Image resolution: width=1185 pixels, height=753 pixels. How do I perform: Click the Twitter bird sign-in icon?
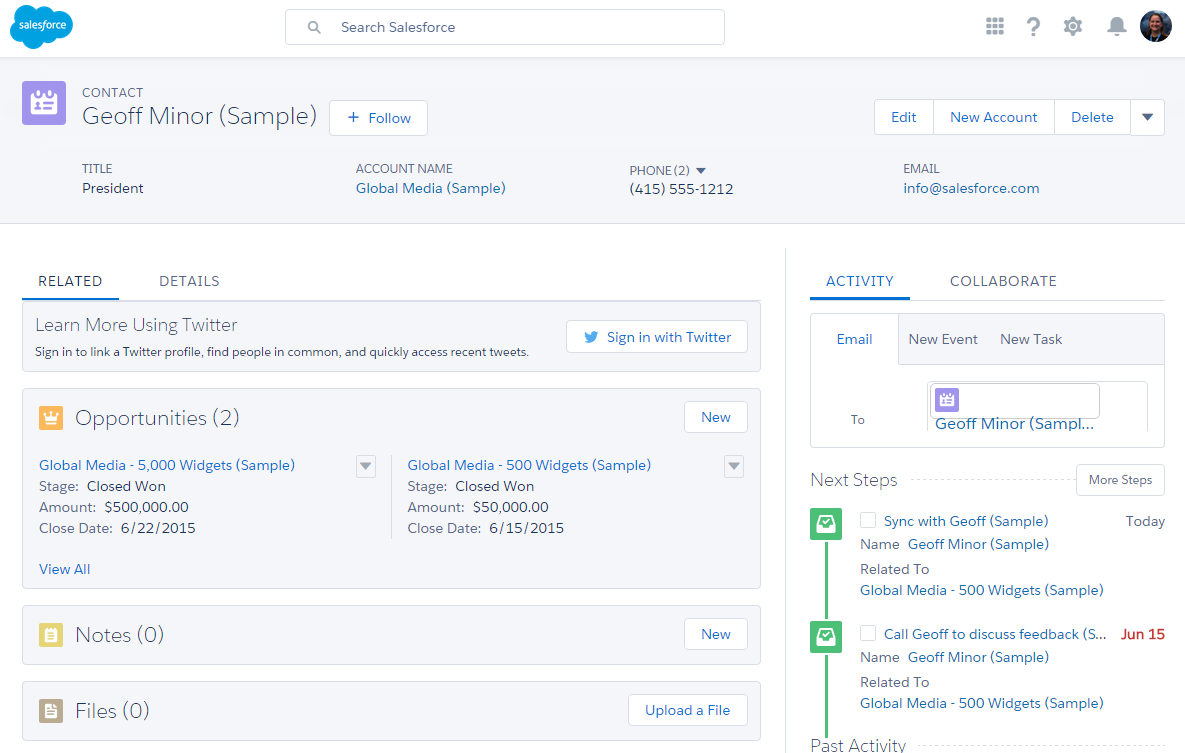point(591,337)
